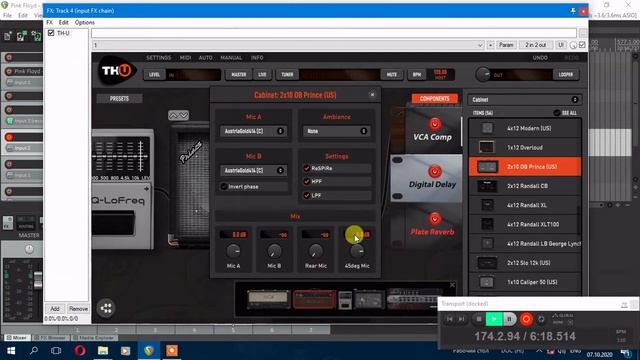The image size is (640, 360).
Task: Open the TH-U MANUAL menu
Action: tap(231, 58)
